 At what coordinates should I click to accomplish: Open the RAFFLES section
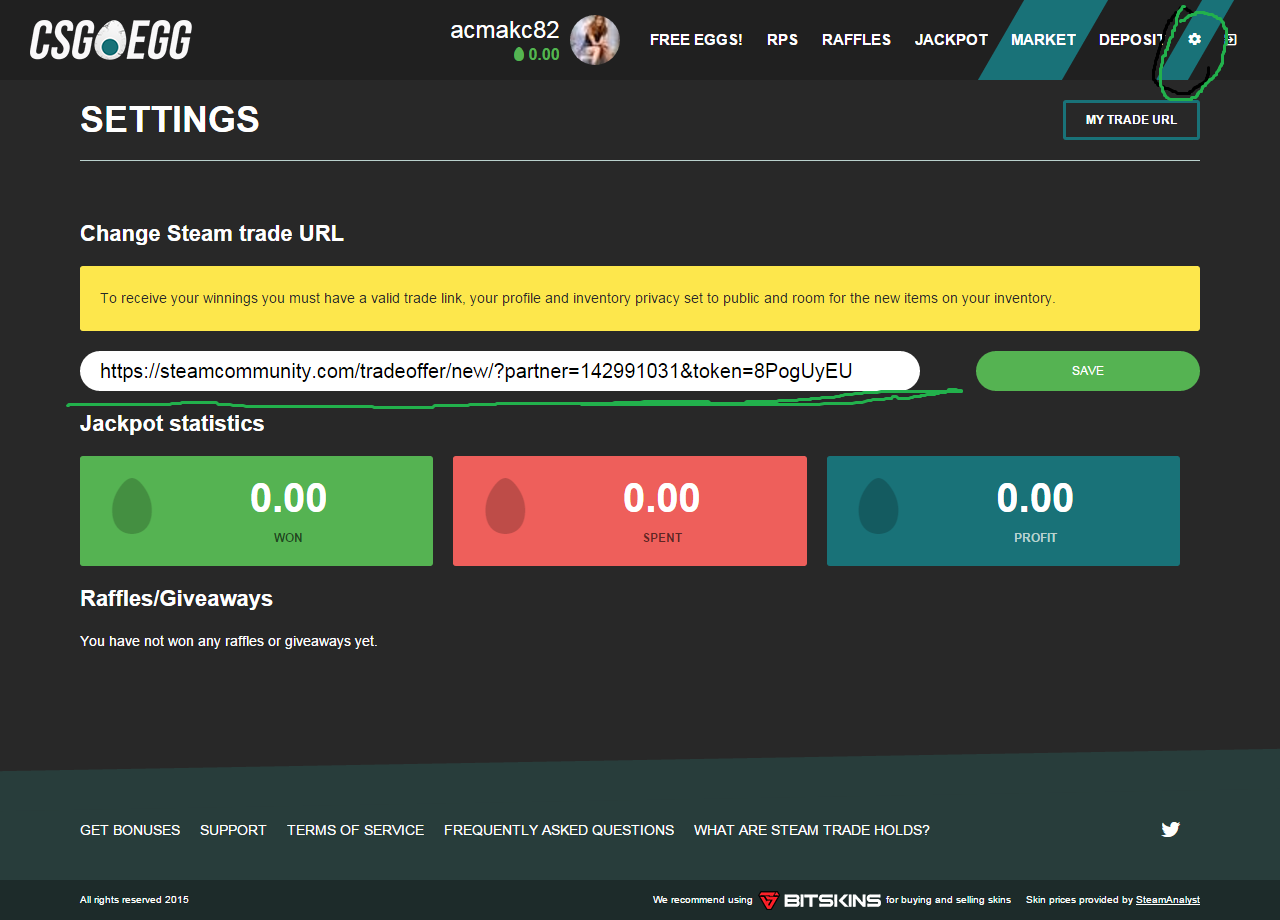tap(856, 40)
